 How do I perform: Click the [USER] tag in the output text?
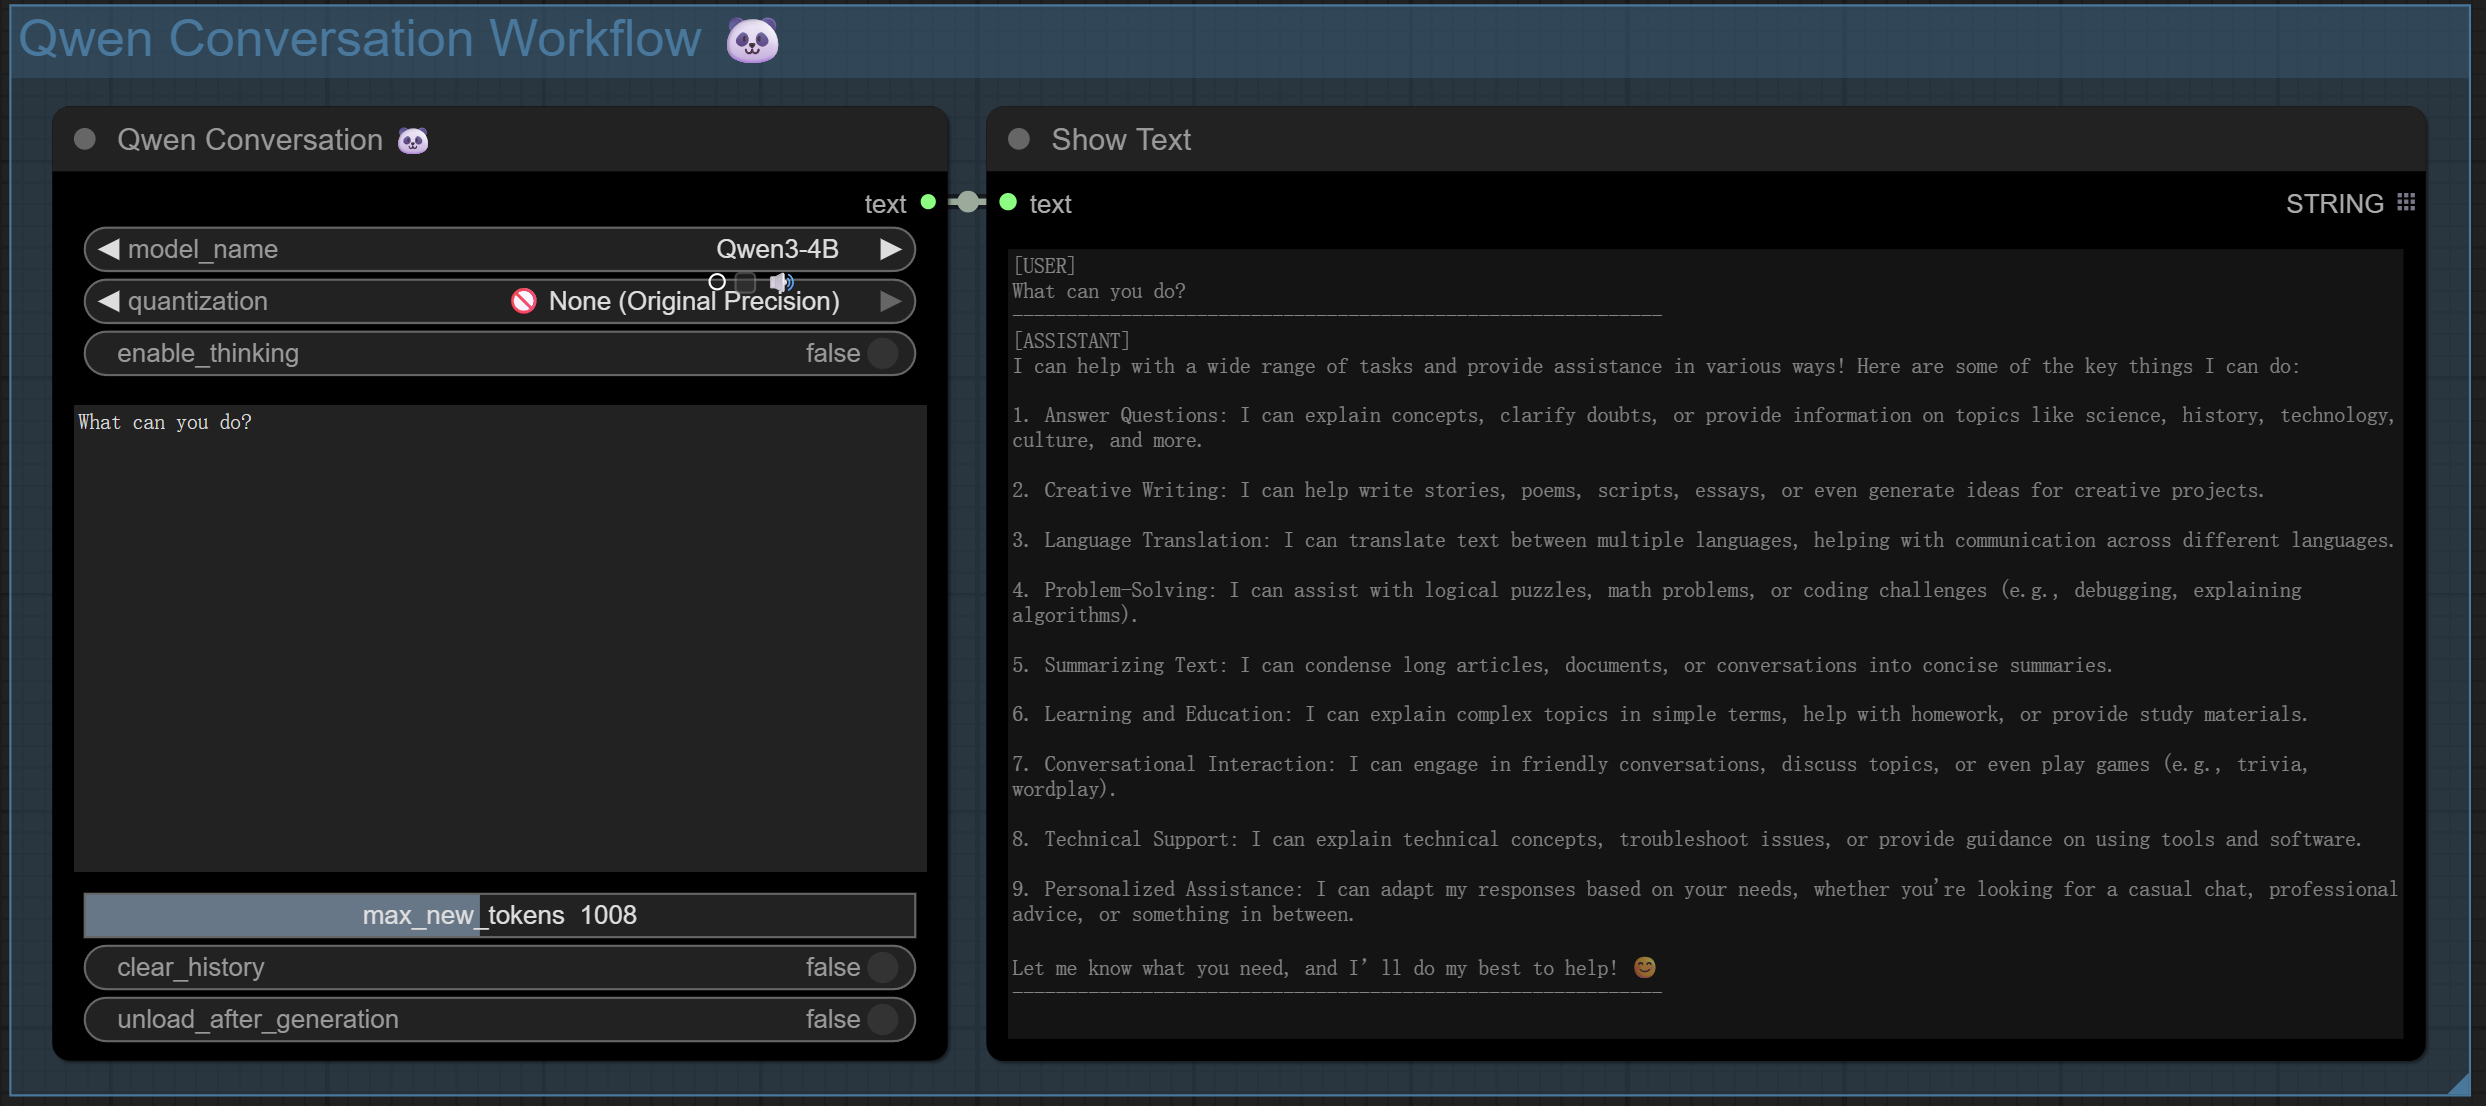[1044, 266]
